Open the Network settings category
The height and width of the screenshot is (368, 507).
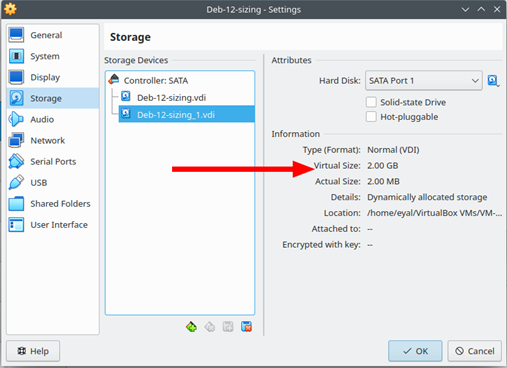[53, 140]
